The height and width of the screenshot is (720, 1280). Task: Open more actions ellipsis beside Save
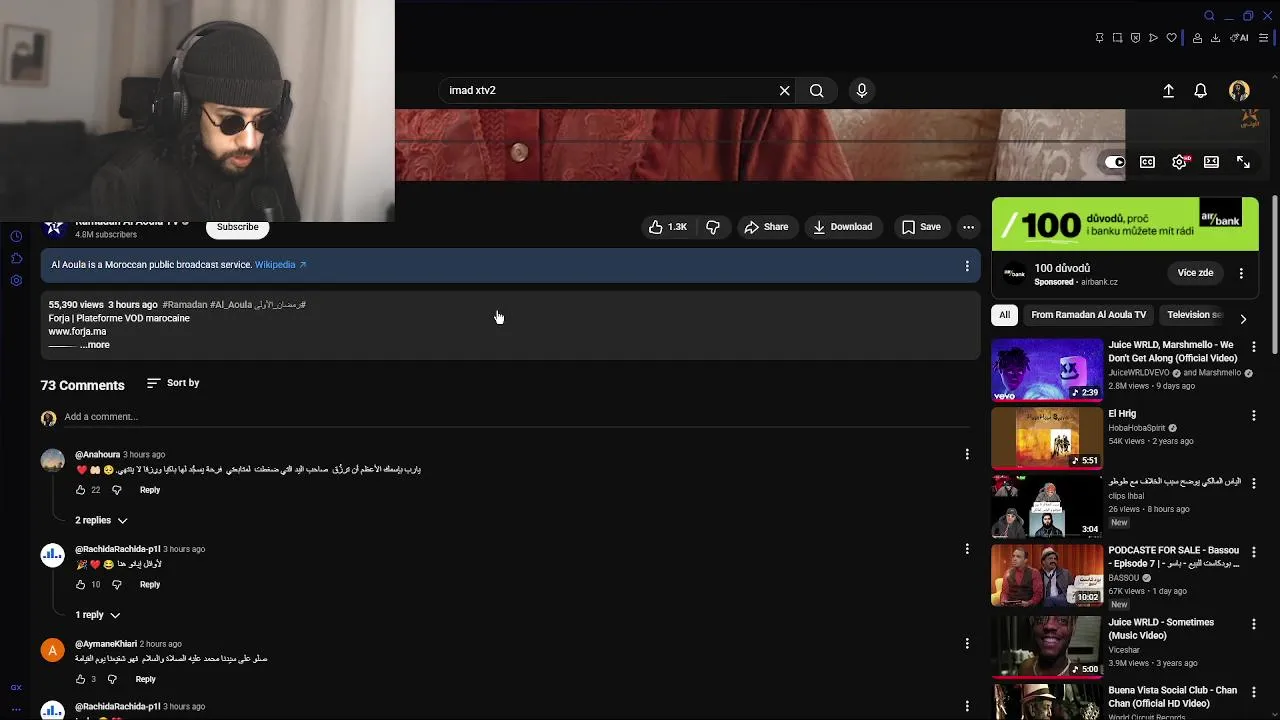click(x=968, y=227)
